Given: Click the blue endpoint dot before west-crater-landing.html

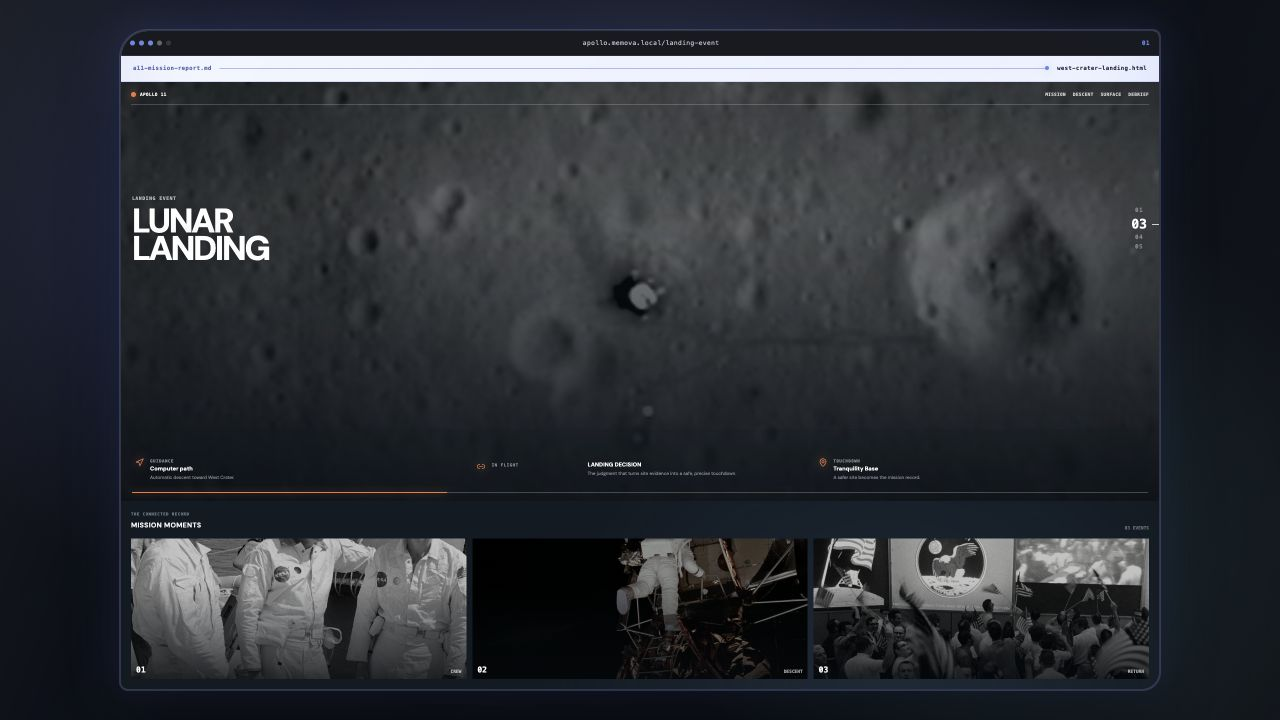Looking at the screenshot, I should coord(1047,68).
